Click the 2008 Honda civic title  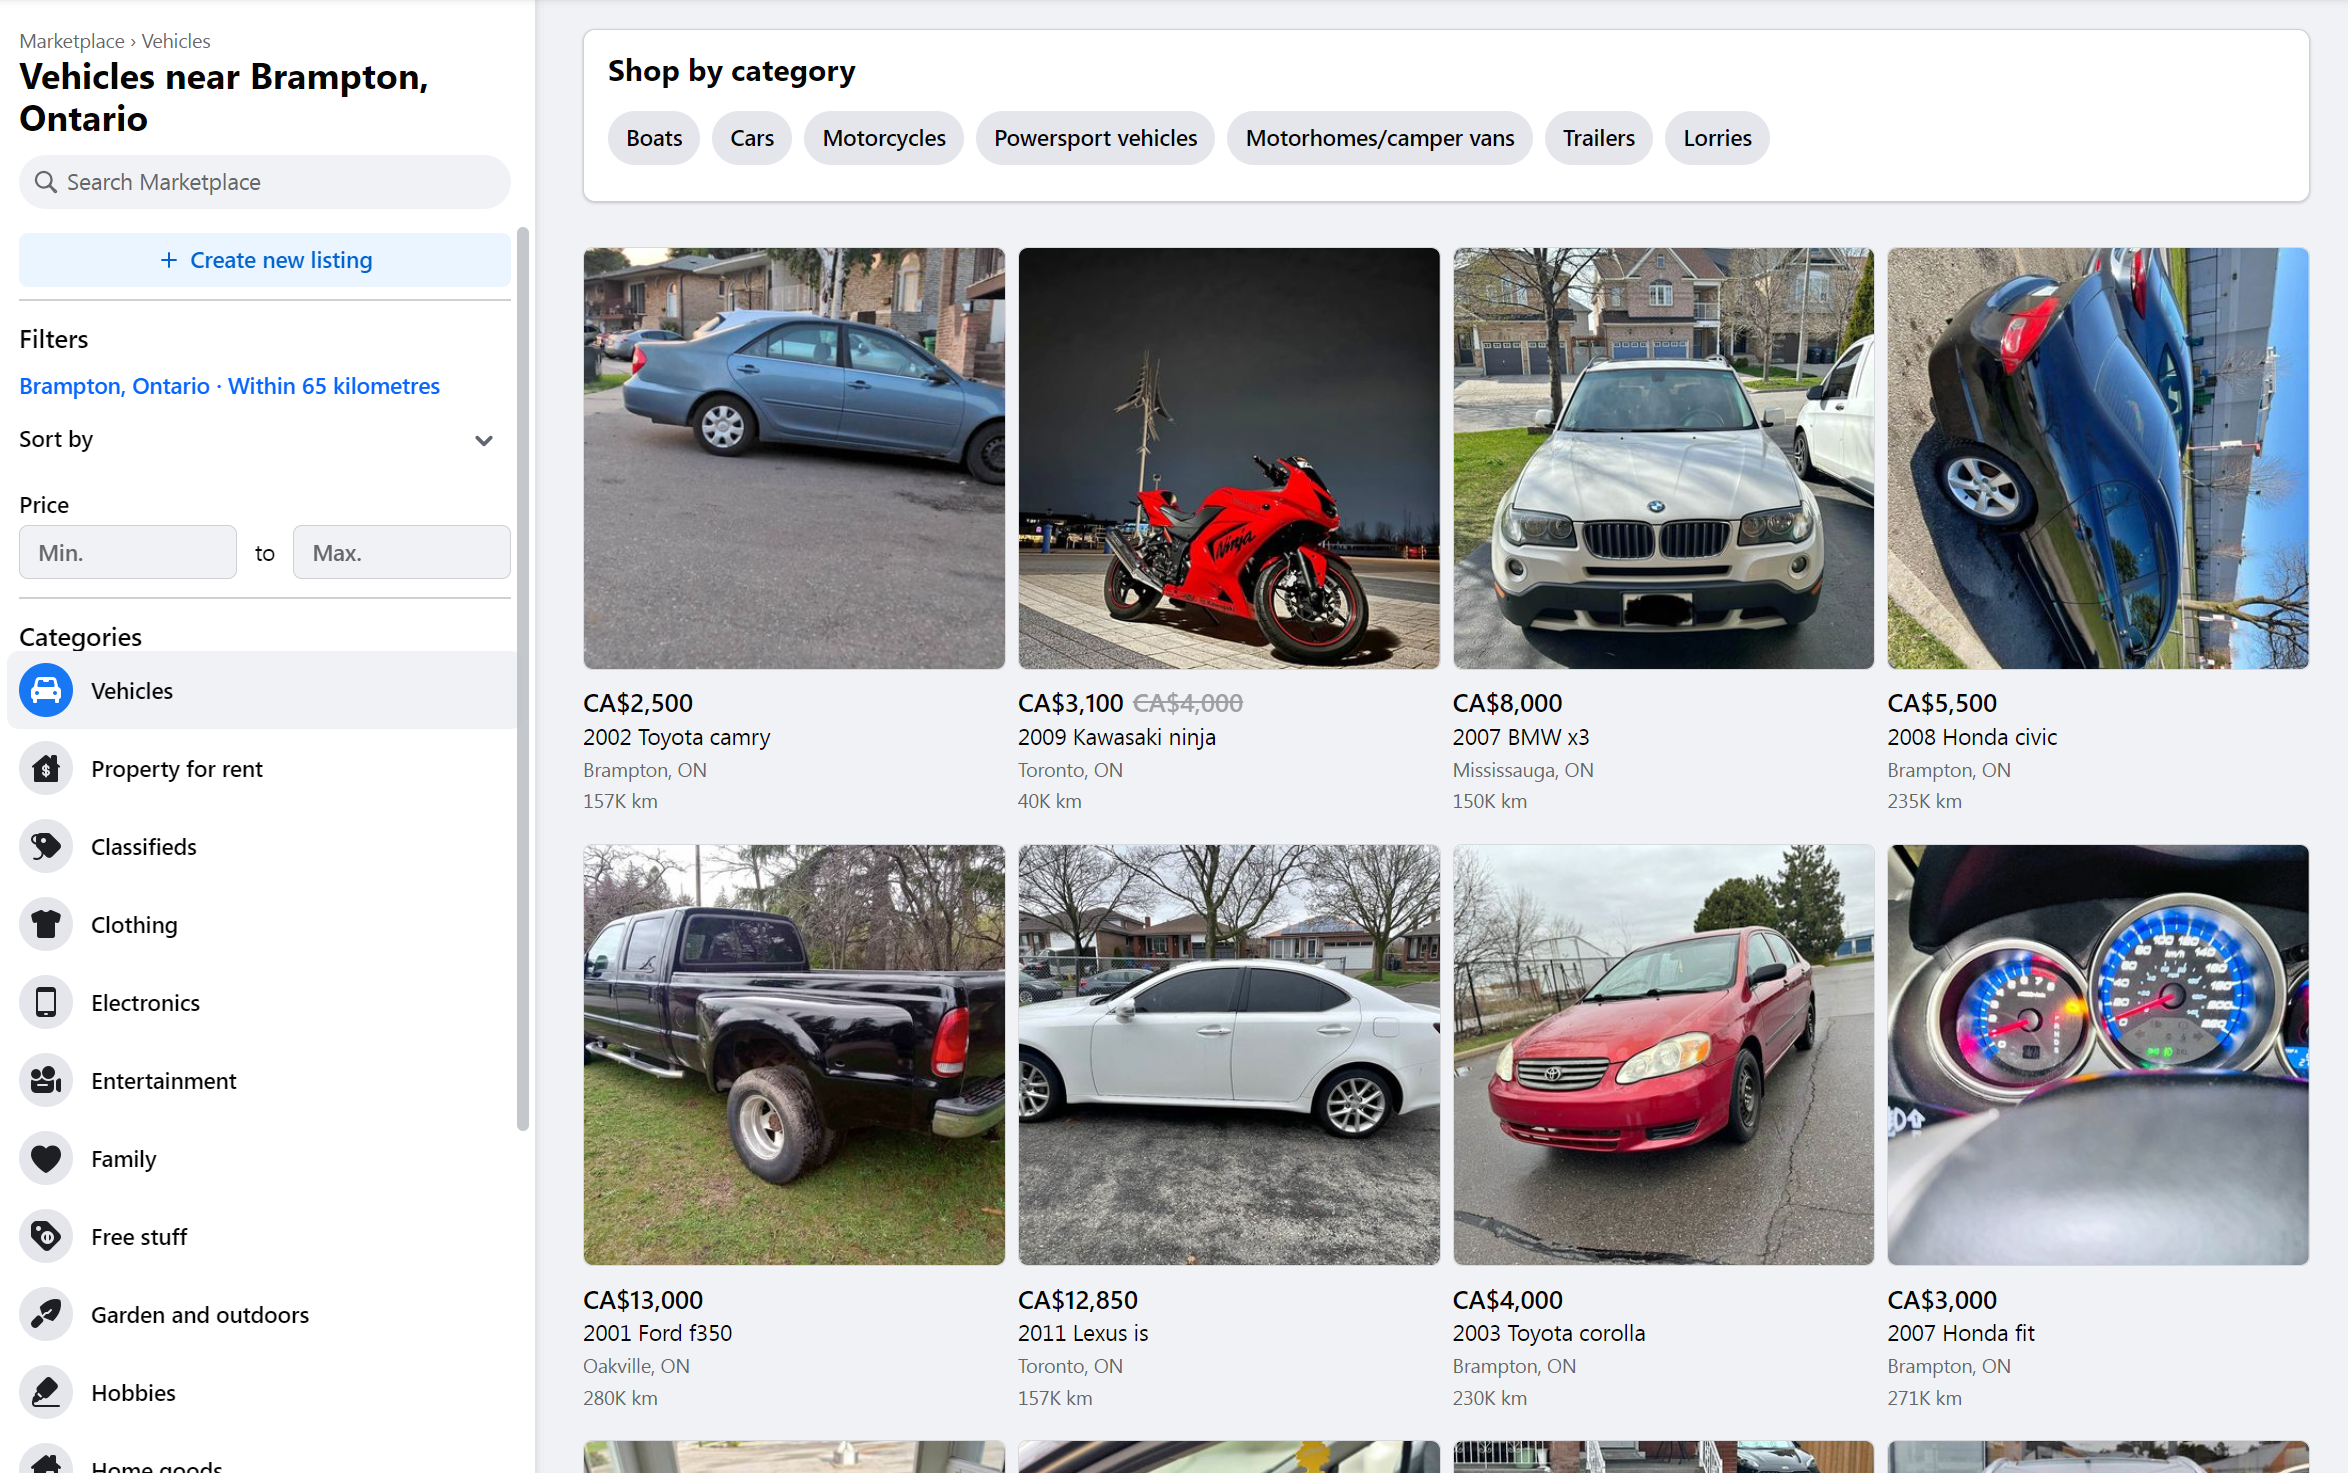tap(1972, 737)
